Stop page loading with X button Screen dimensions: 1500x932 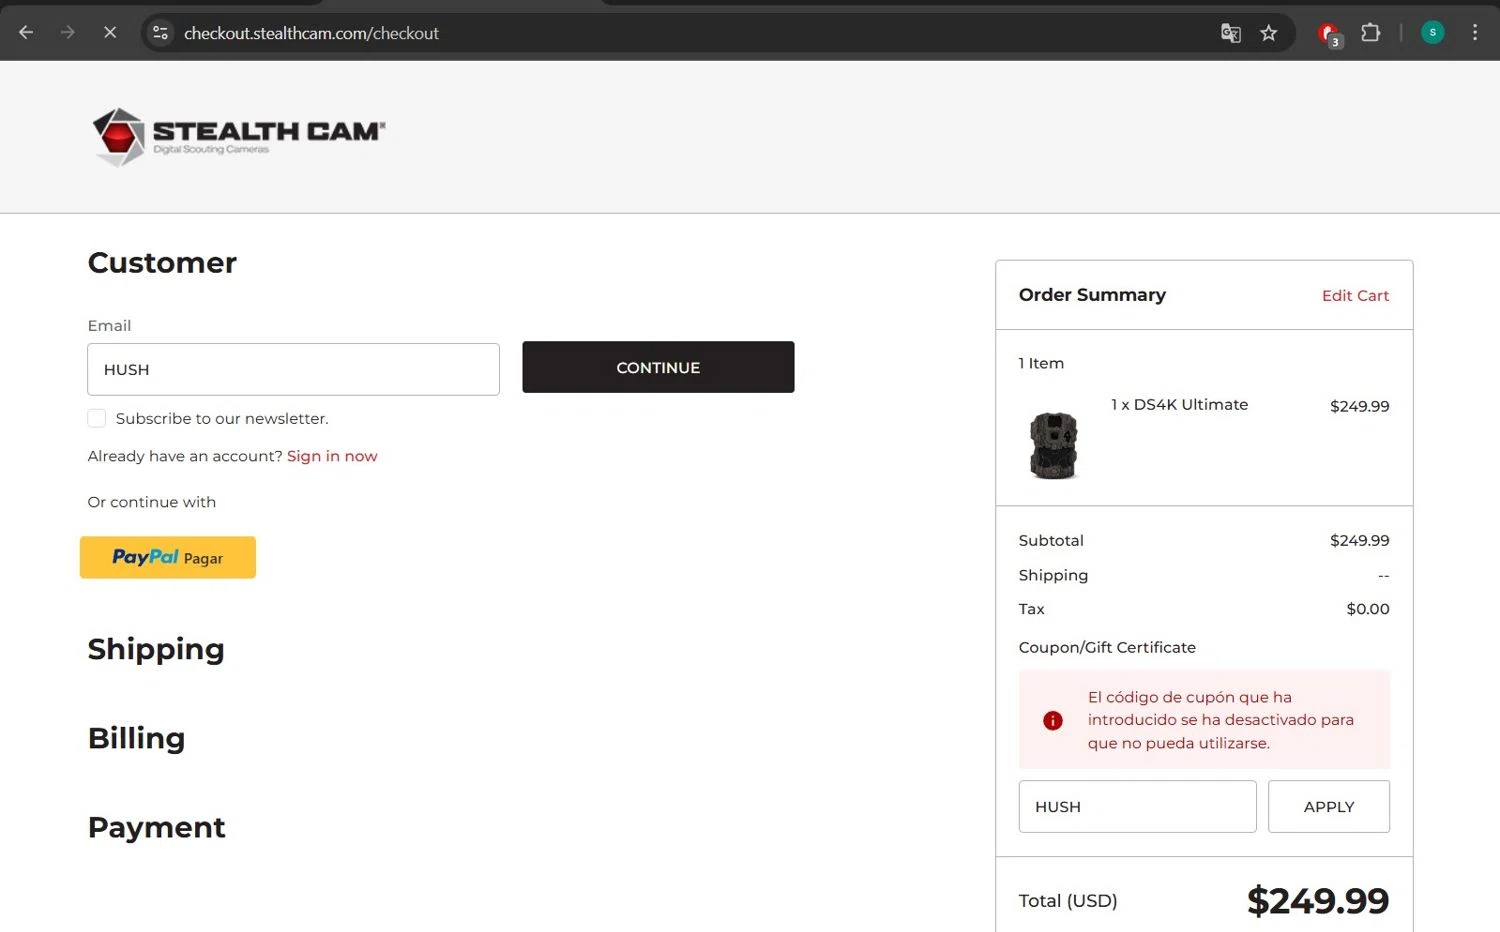click(110, 33)
